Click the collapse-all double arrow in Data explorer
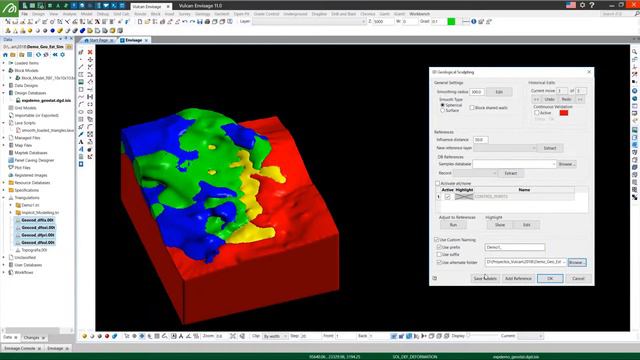Viewport: 640px width, 360px height. pyautogui.click(x=55, y=55)
